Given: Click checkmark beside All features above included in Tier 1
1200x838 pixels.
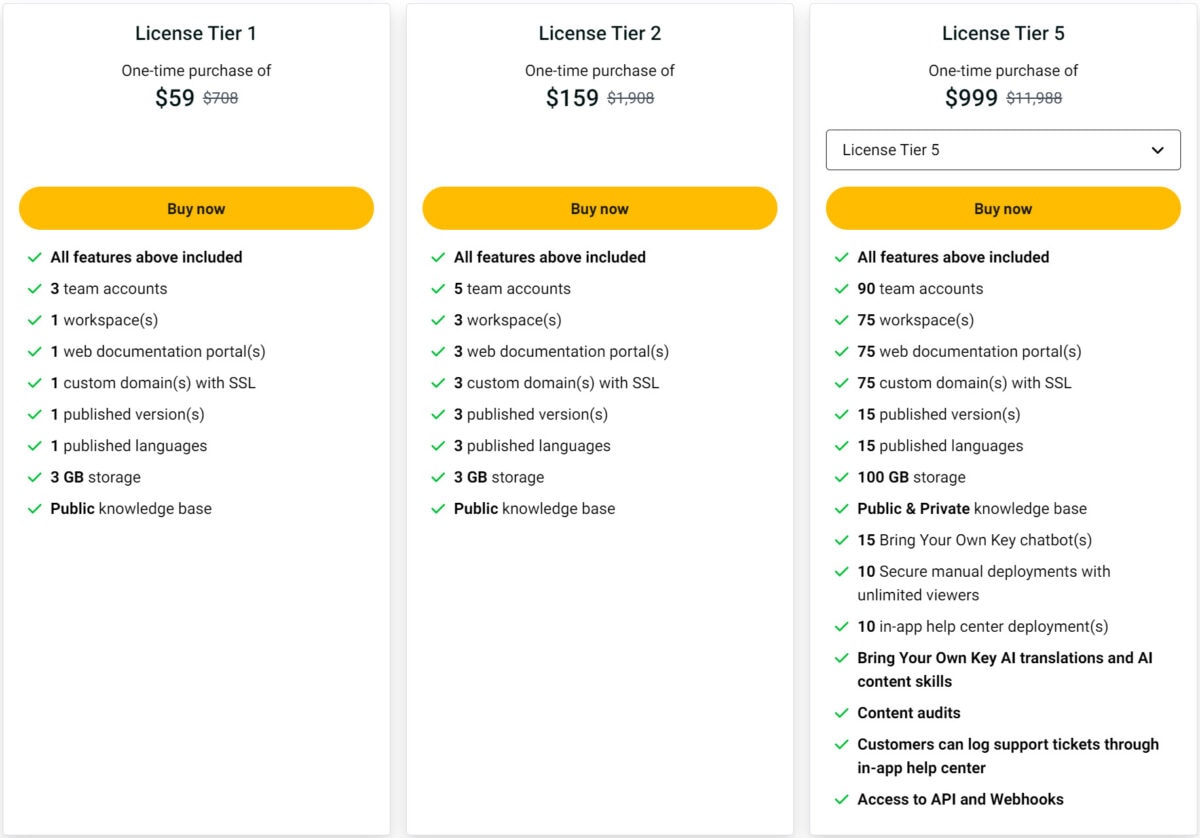Looking at the screenshot, I should pos(34,257).
